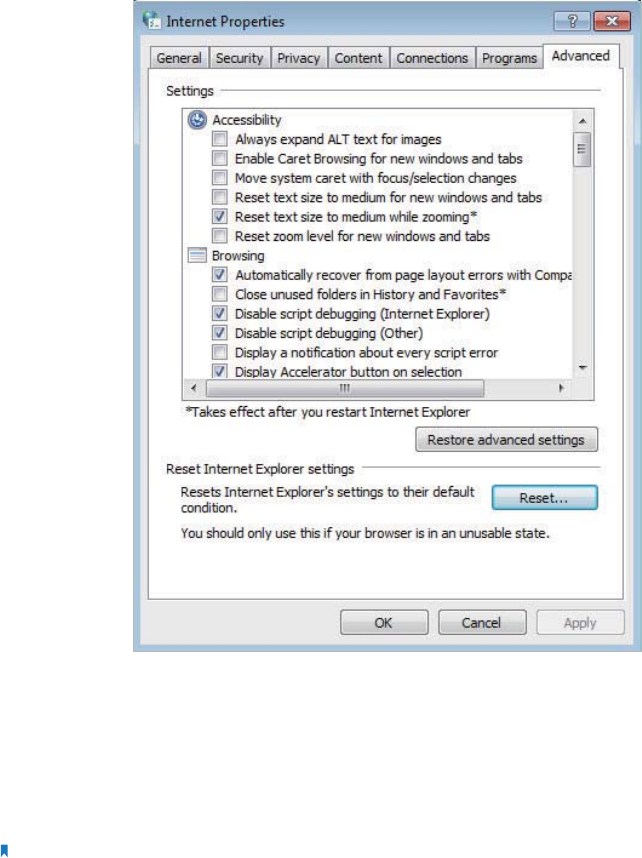Click the settings list scroll up arrow
The image size is (642, 858).
pos(582,121)
